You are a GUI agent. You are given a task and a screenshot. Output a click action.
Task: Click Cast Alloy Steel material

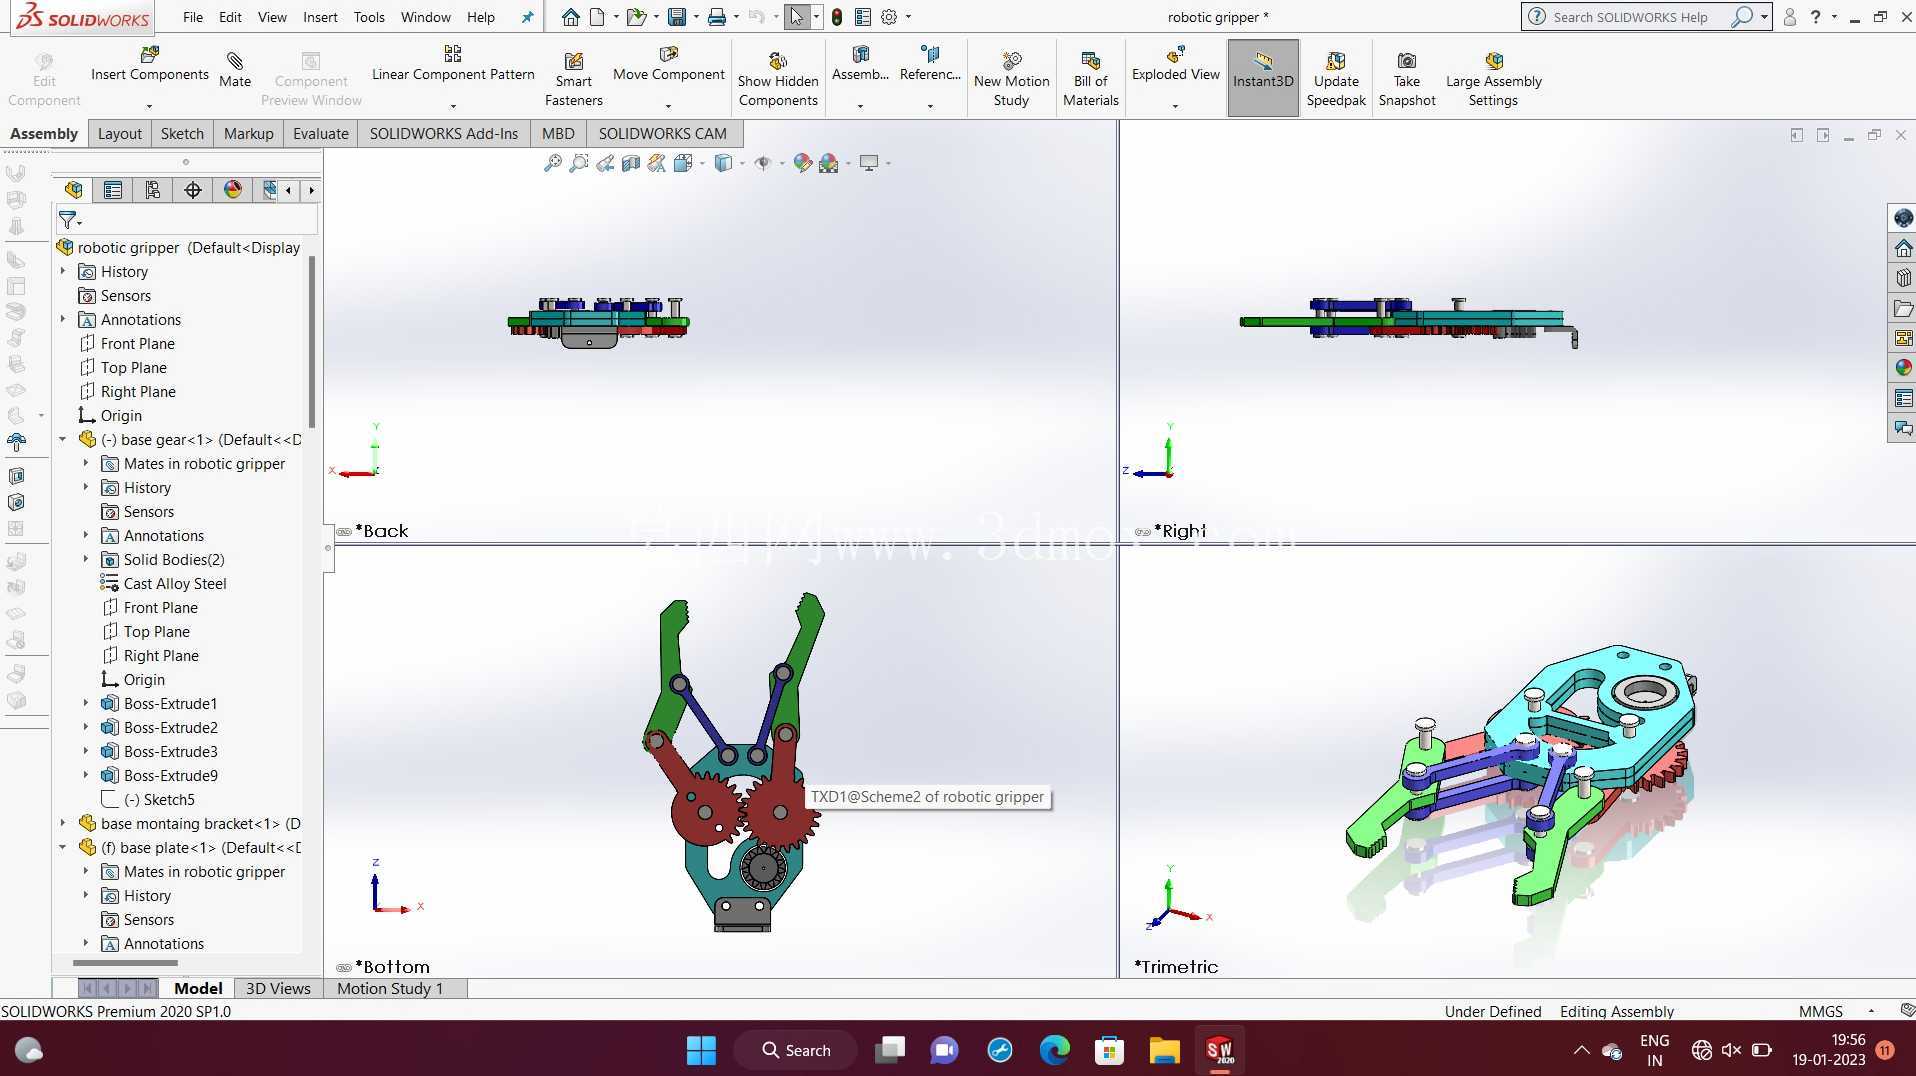coord(175,583)
